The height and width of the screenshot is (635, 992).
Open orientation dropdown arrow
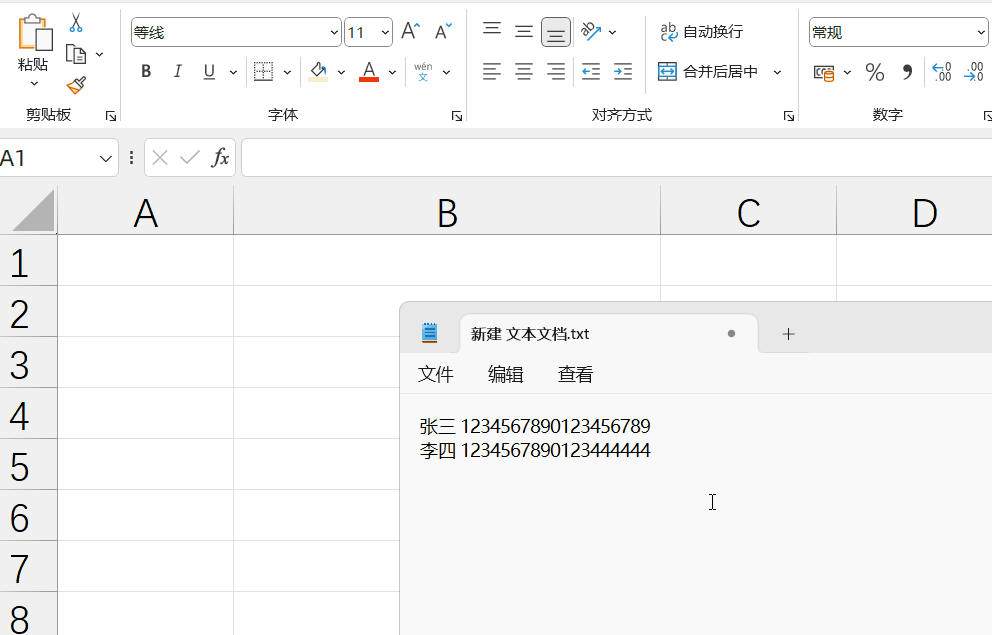pyautogui.click(x=612, y=32)
